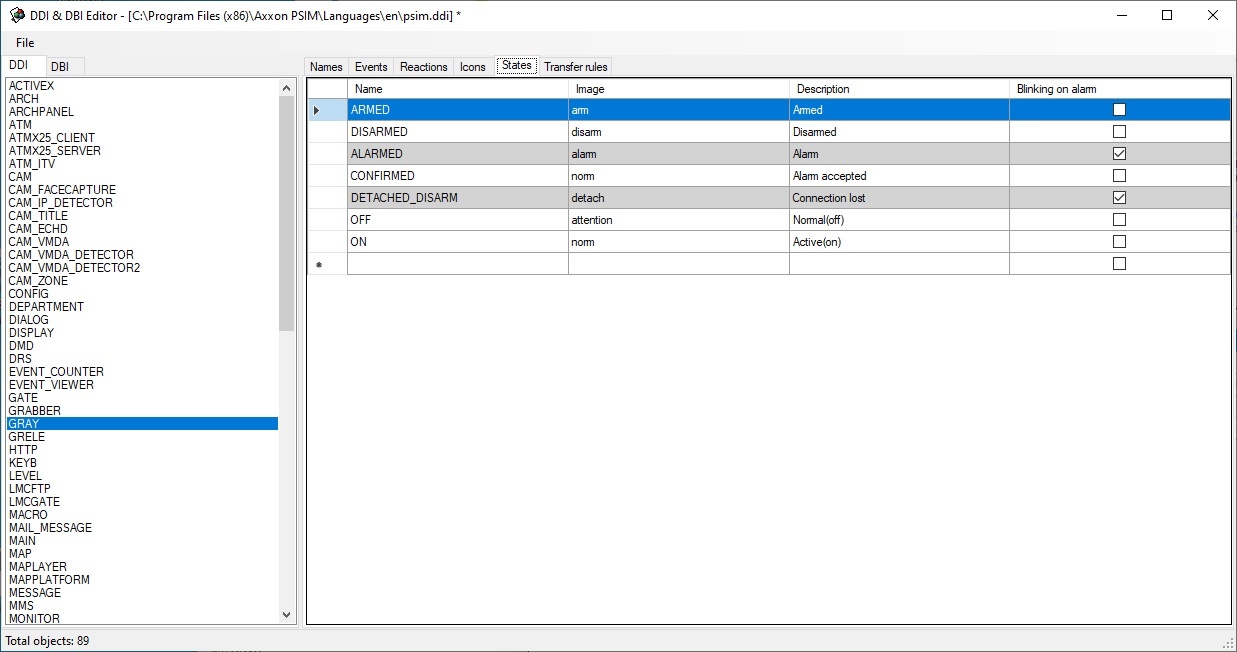Uncheck blinking on alarm for ALARMED row

1119,154
